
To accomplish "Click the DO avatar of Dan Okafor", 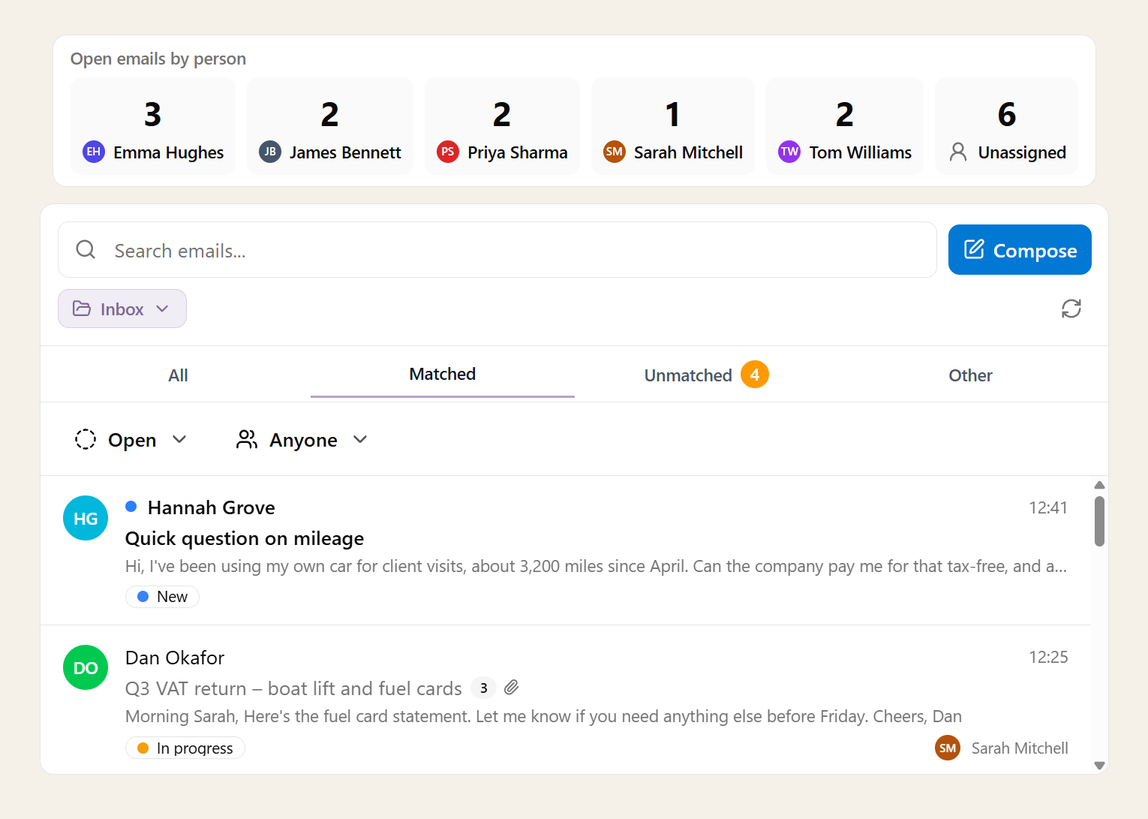I will (x=86, y=667).
